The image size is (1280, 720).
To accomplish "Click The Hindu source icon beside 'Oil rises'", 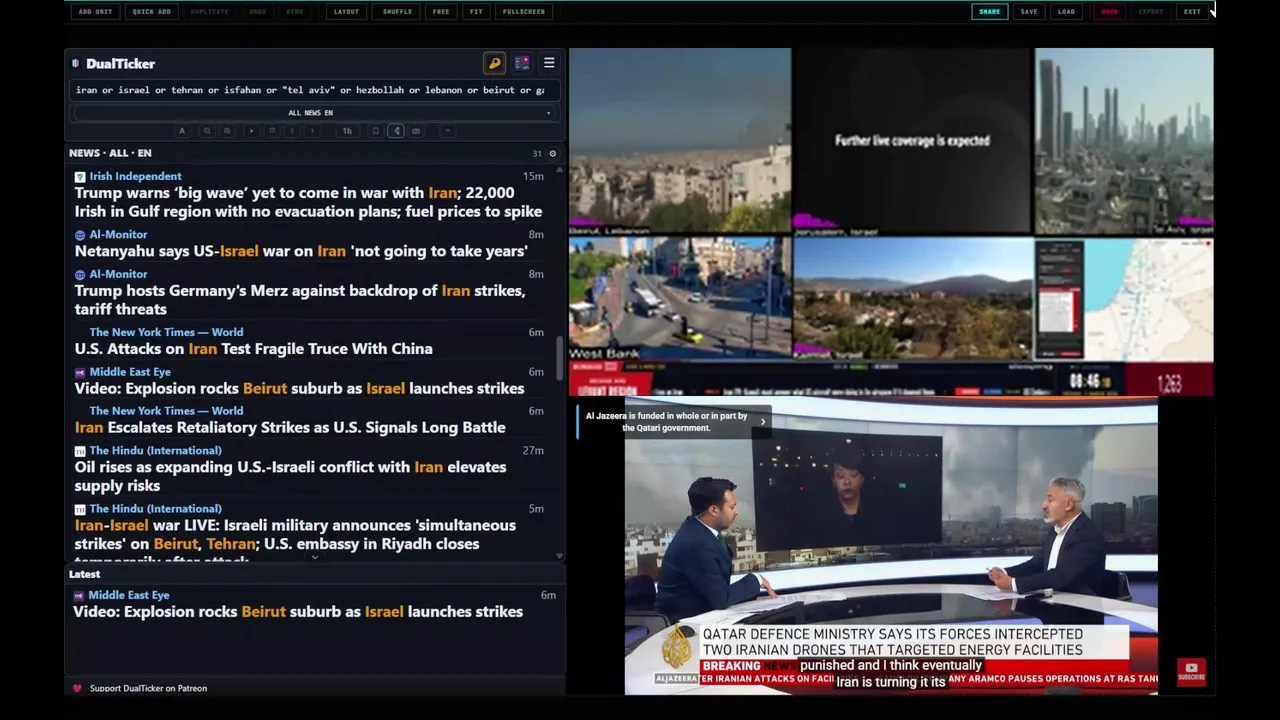I will pos(80,451).
